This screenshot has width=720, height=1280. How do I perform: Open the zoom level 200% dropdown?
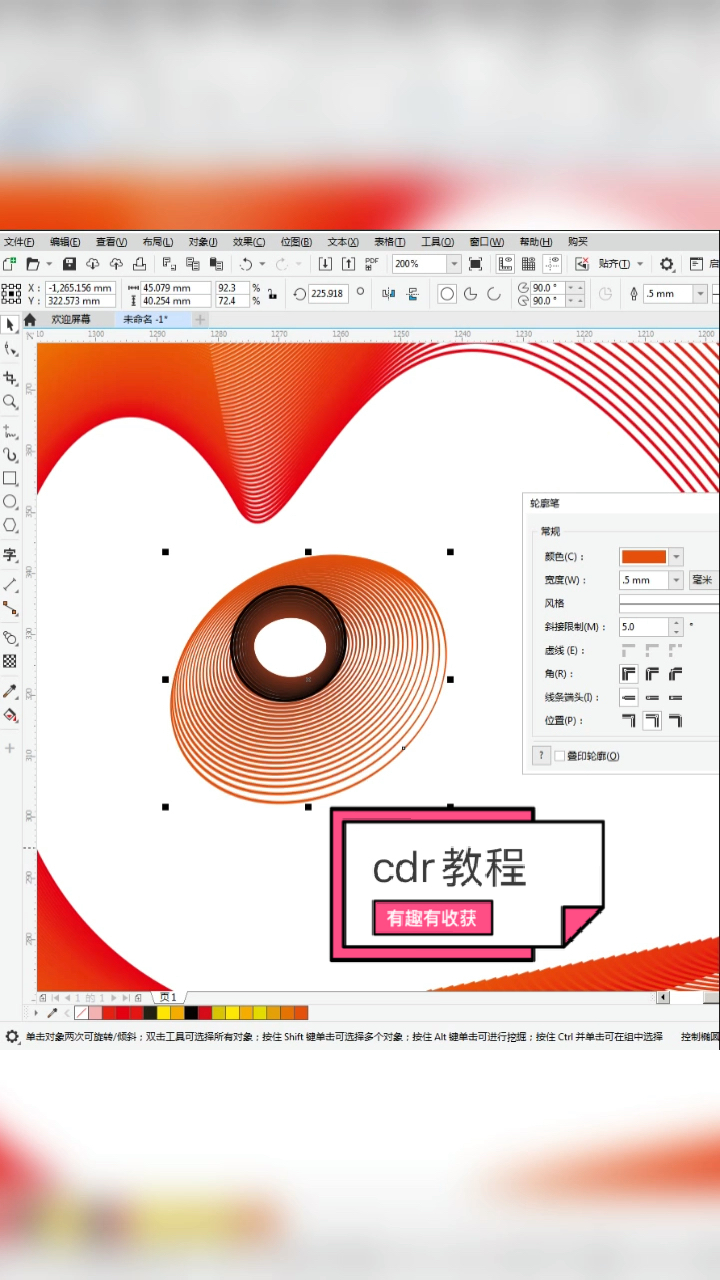pos(454,264)
